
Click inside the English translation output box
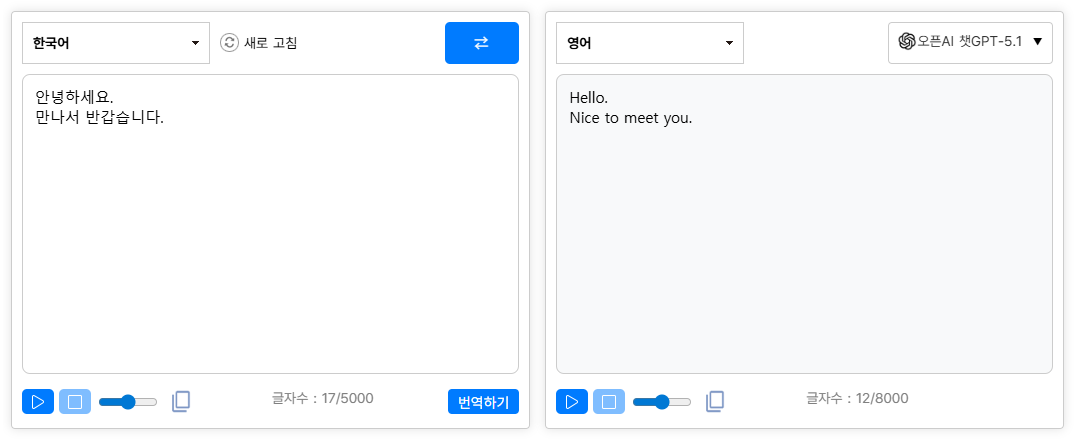click(804, 250)
